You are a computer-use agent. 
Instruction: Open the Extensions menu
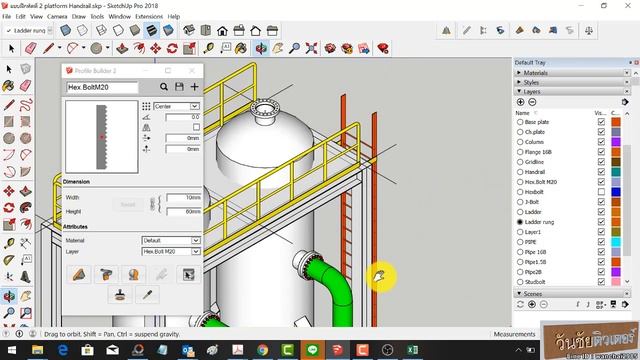[x=149, y=17]
